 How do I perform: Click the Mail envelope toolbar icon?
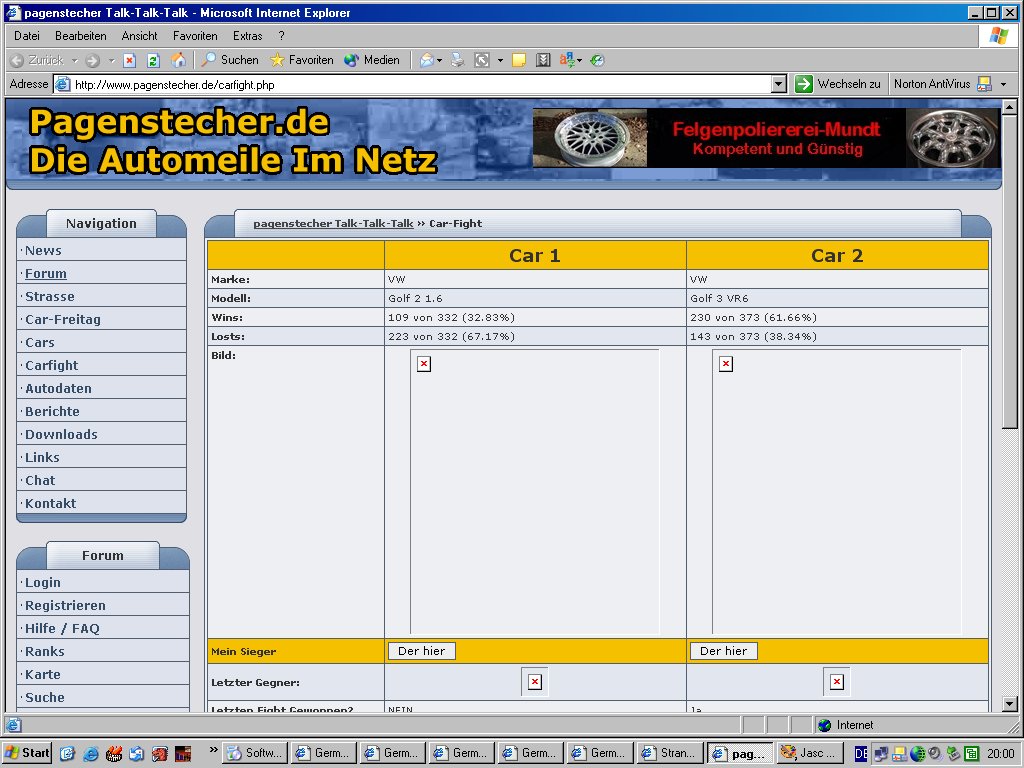[426, 61]
